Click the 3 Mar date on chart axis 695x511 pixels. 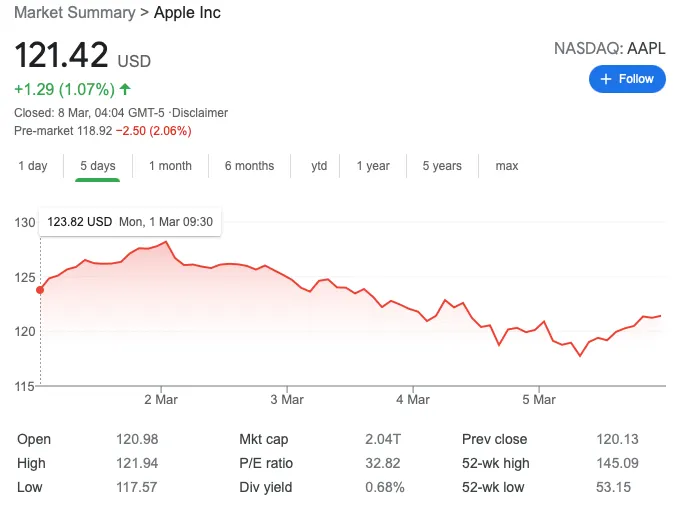pyautogui.click(x=287, y=399)
